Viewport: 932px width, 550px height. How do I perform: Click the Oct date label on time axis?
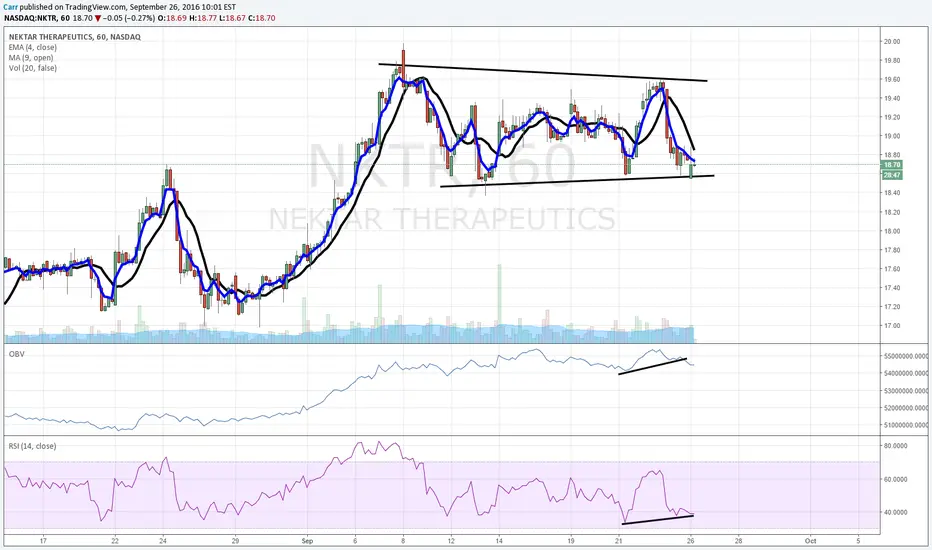(x=810, y=541)
